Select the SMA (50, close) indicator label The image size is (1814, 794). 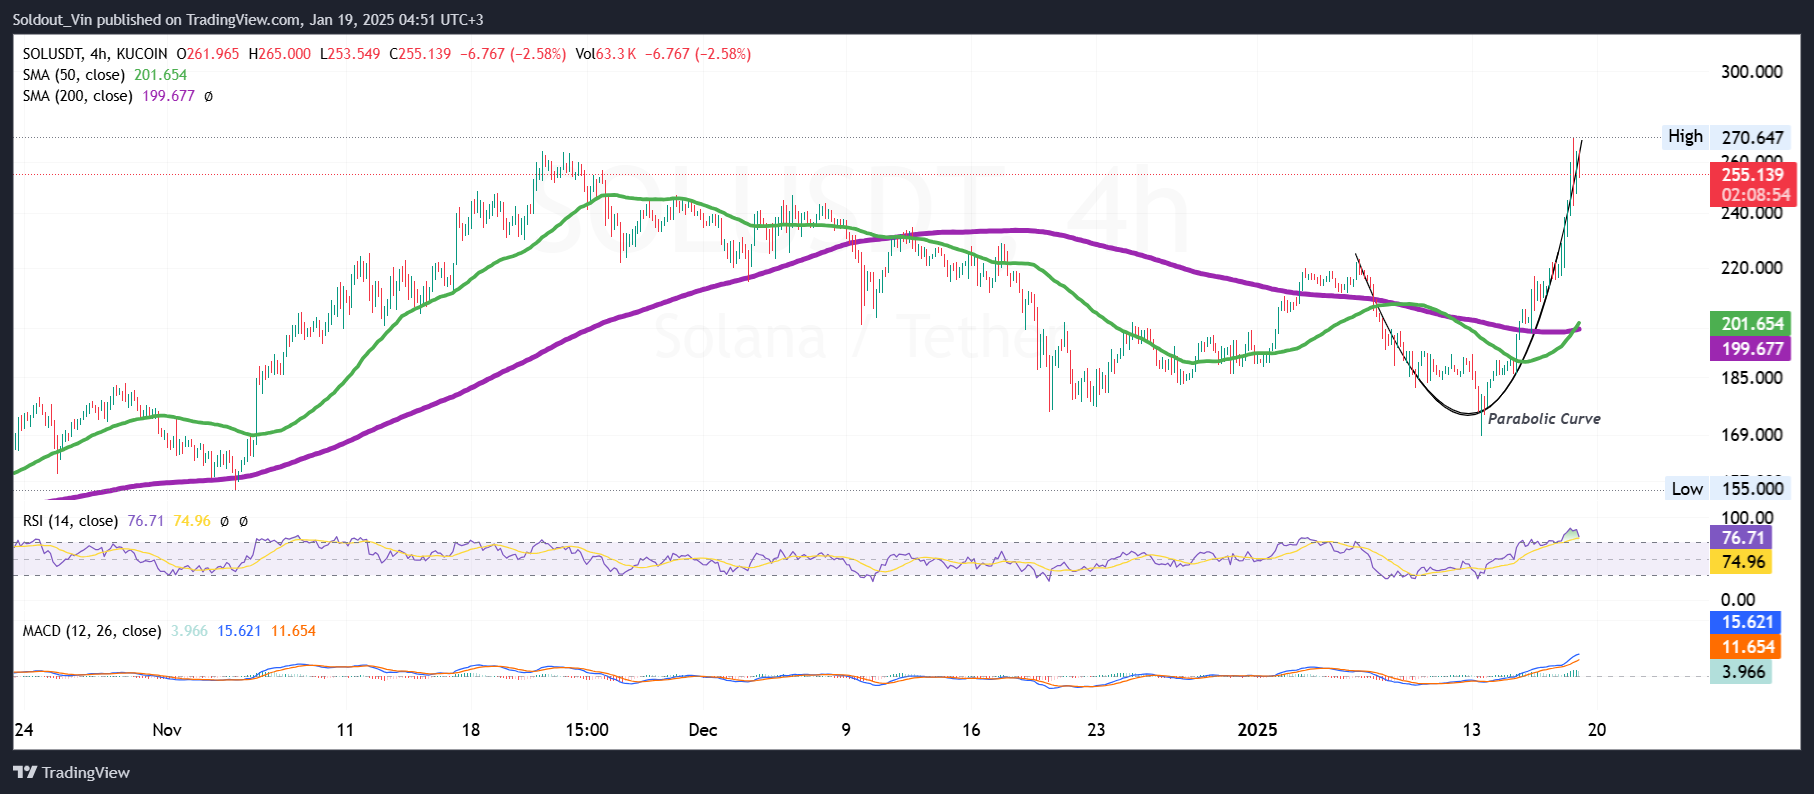tap(74, 75)
